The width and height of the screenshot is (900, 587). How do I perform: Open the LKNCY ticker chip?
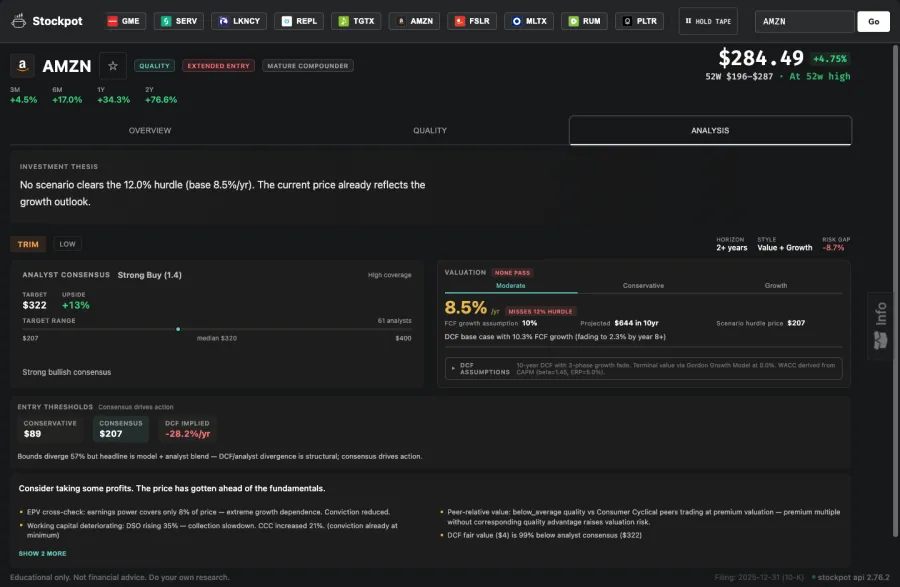pos(239,21)
